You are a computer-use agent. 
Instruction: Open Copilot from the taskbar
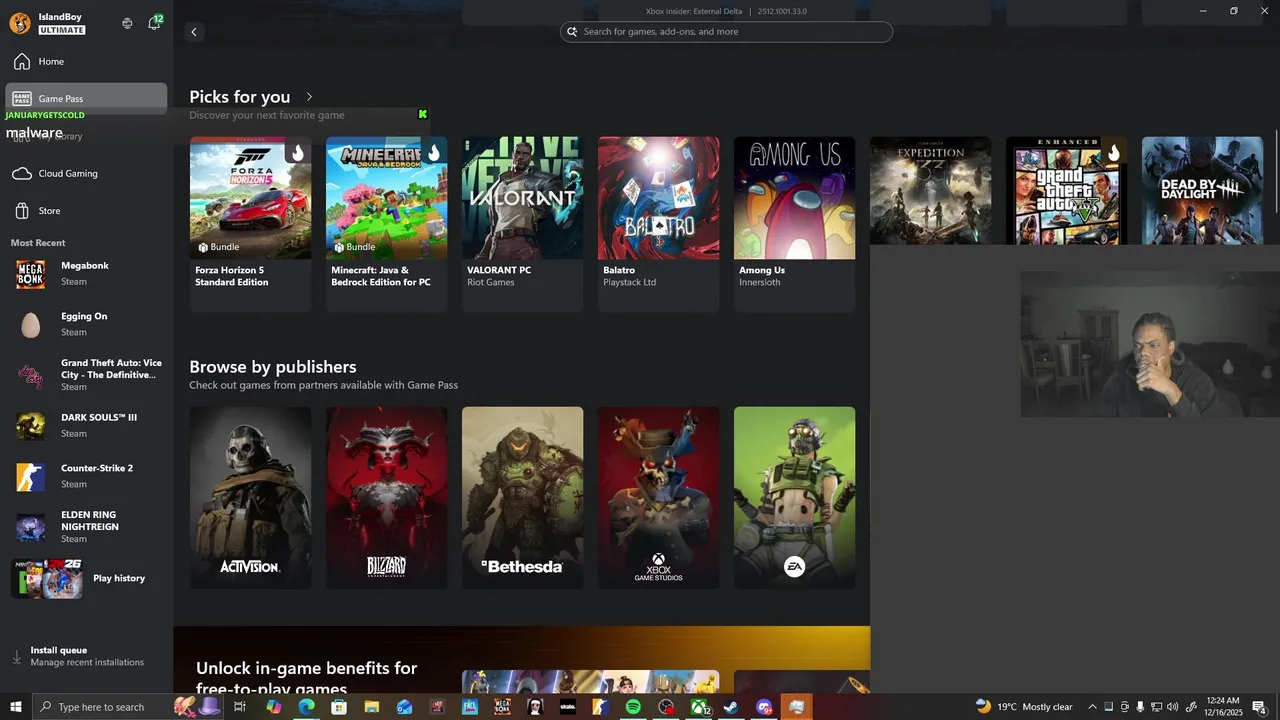274,707
